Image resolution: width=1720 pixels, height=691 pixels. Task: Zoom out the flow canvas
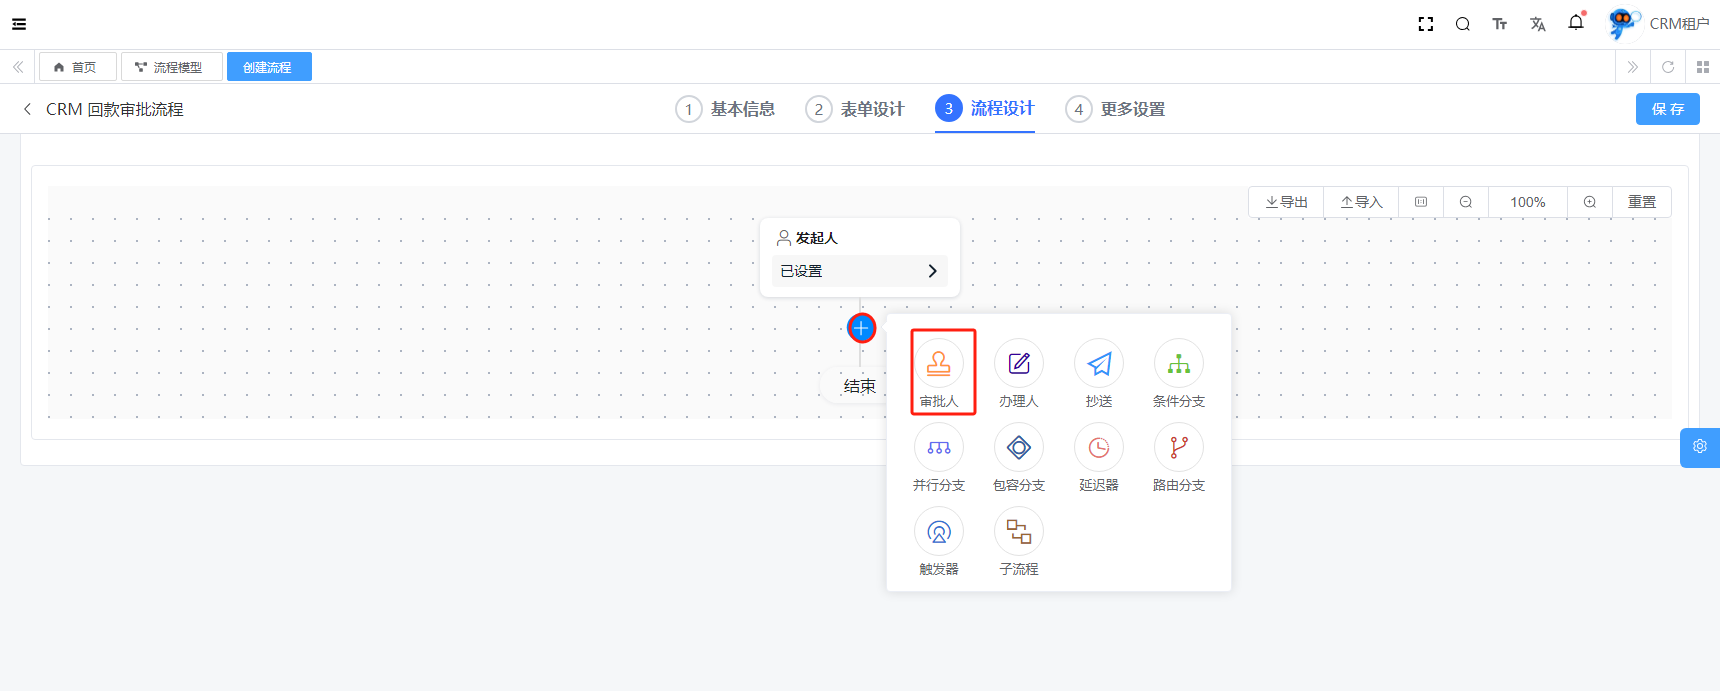tap(1465, 202)
